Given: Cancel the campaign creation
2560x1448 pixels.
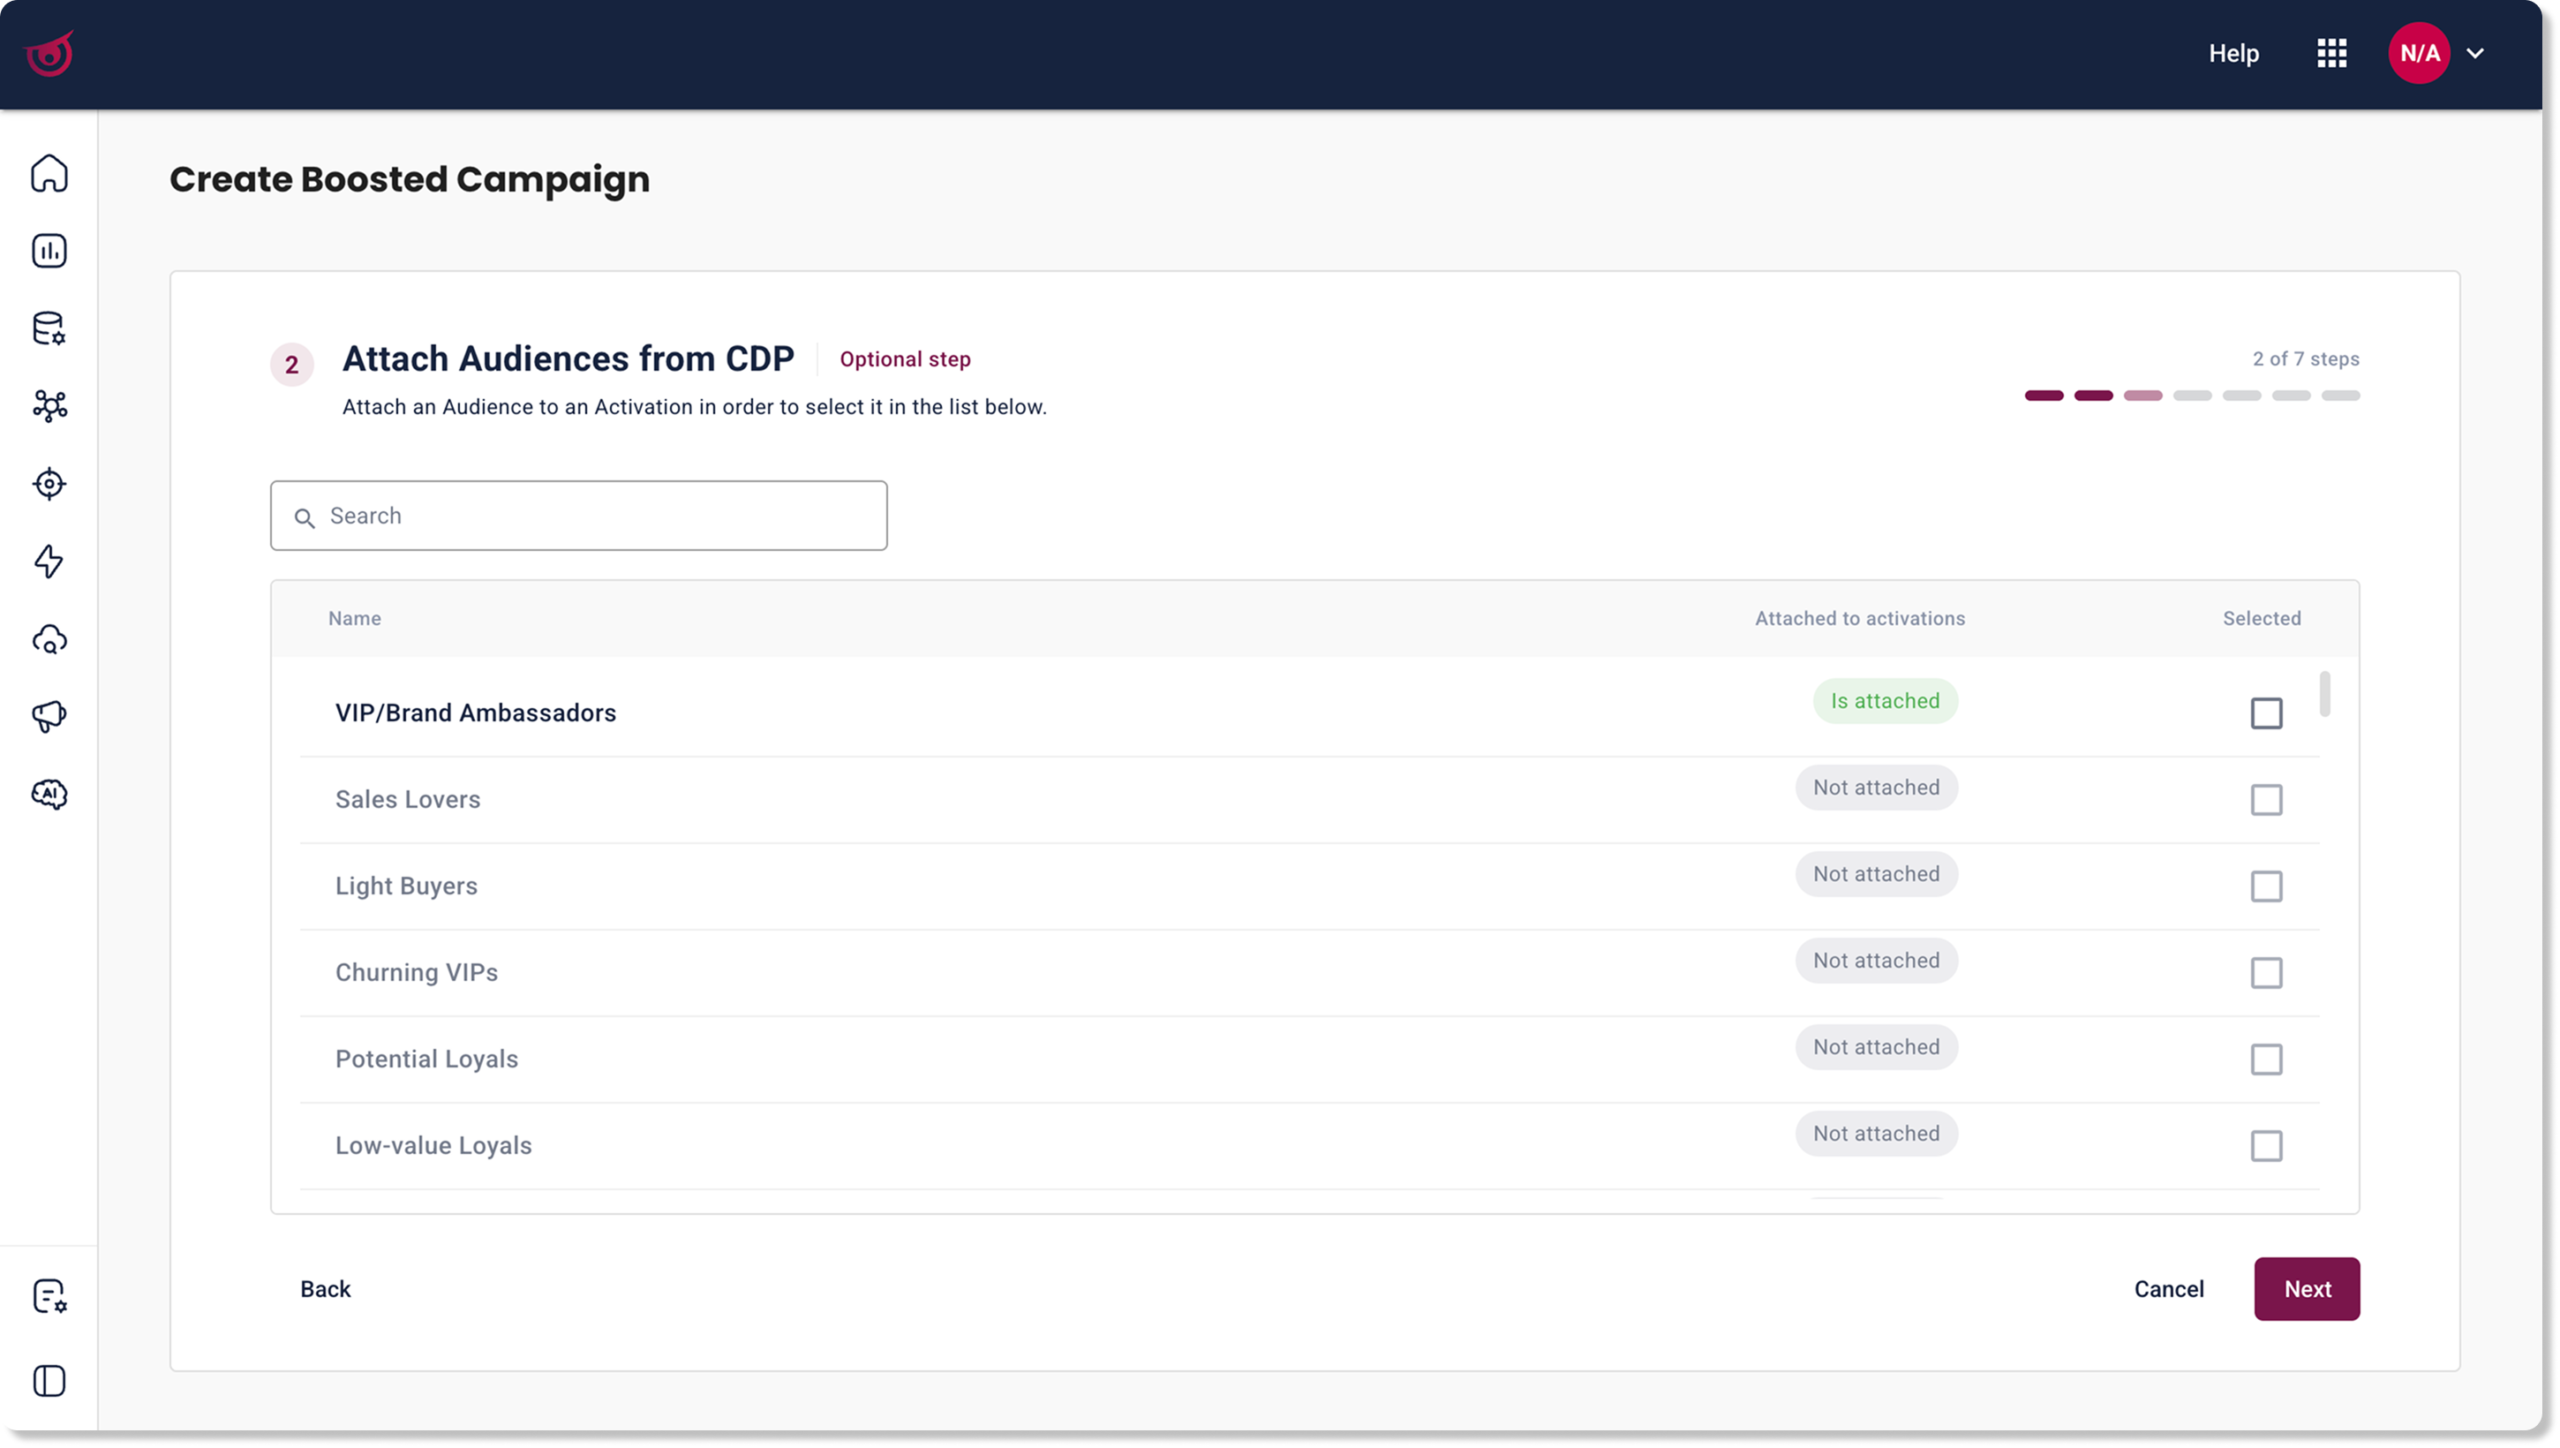Looking at the screenshot, I should tap(2168, 1288).
